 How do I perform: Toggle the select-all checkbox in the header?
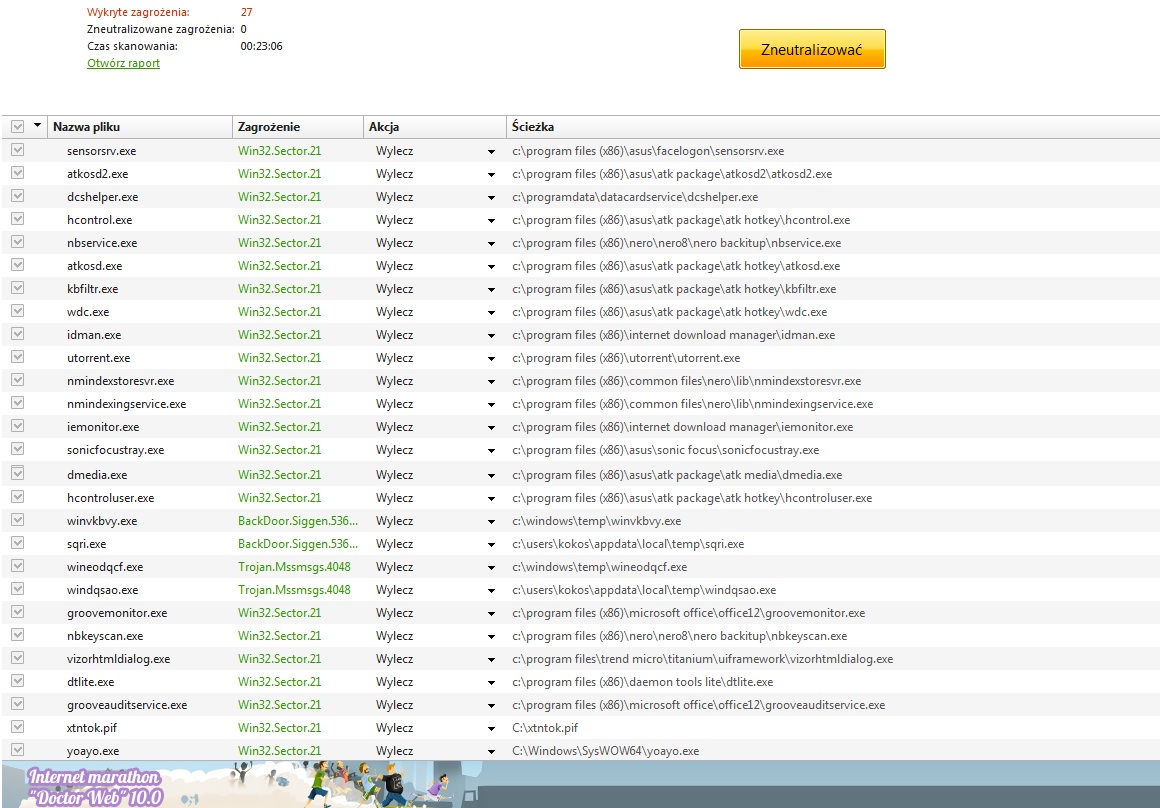point(18,127)
